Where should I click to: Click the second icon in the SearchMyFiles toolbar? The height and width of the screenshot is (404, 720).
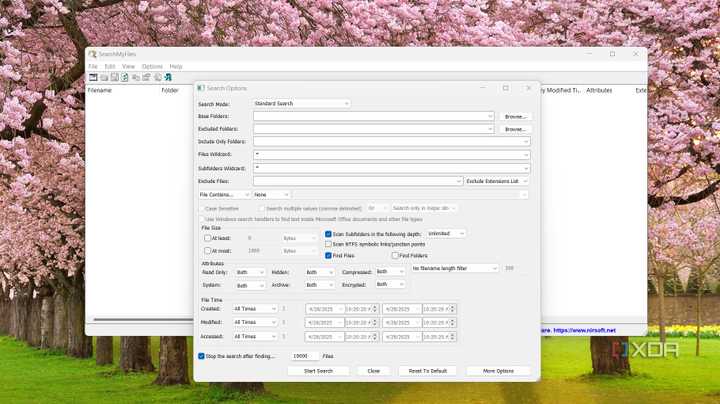pos(104,77)
